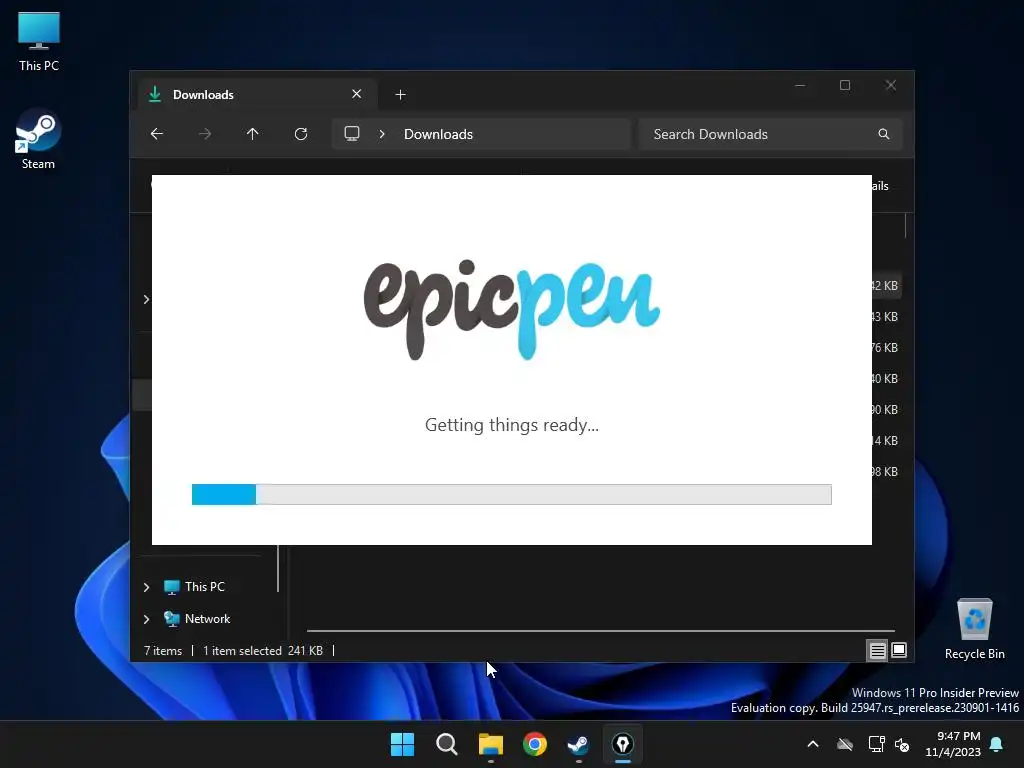Click the muted volume tray icon
Viewport: 1024px width, 768px height.
coord(903,744)
